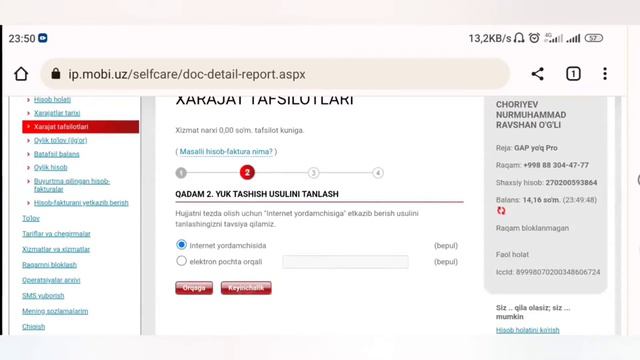Viewport: 640px width, 360px height.
Task: Open Operatsiyalar arxivi link
Action: [51, 280]
